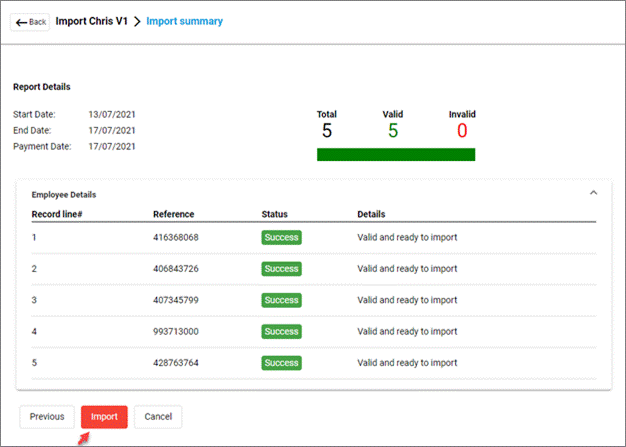Select reference number 993713000
The image size is (626, 447).
[175, 332]
